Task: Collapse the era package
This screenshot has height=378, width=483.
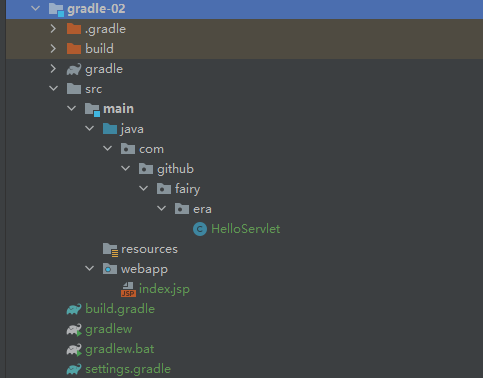Action: click(161, 209)
